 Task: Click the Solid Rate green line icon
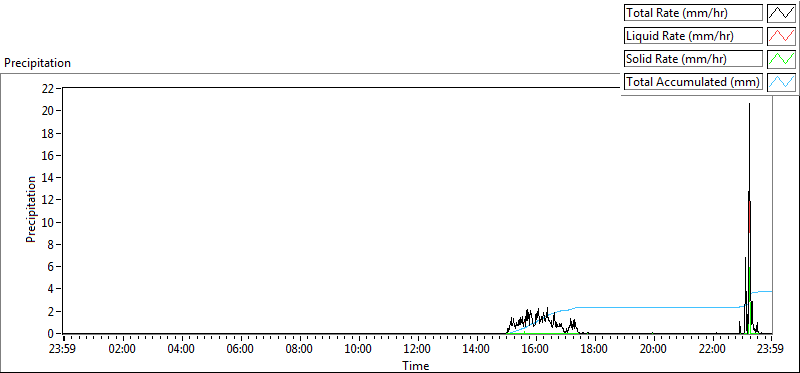pos(782,59)
